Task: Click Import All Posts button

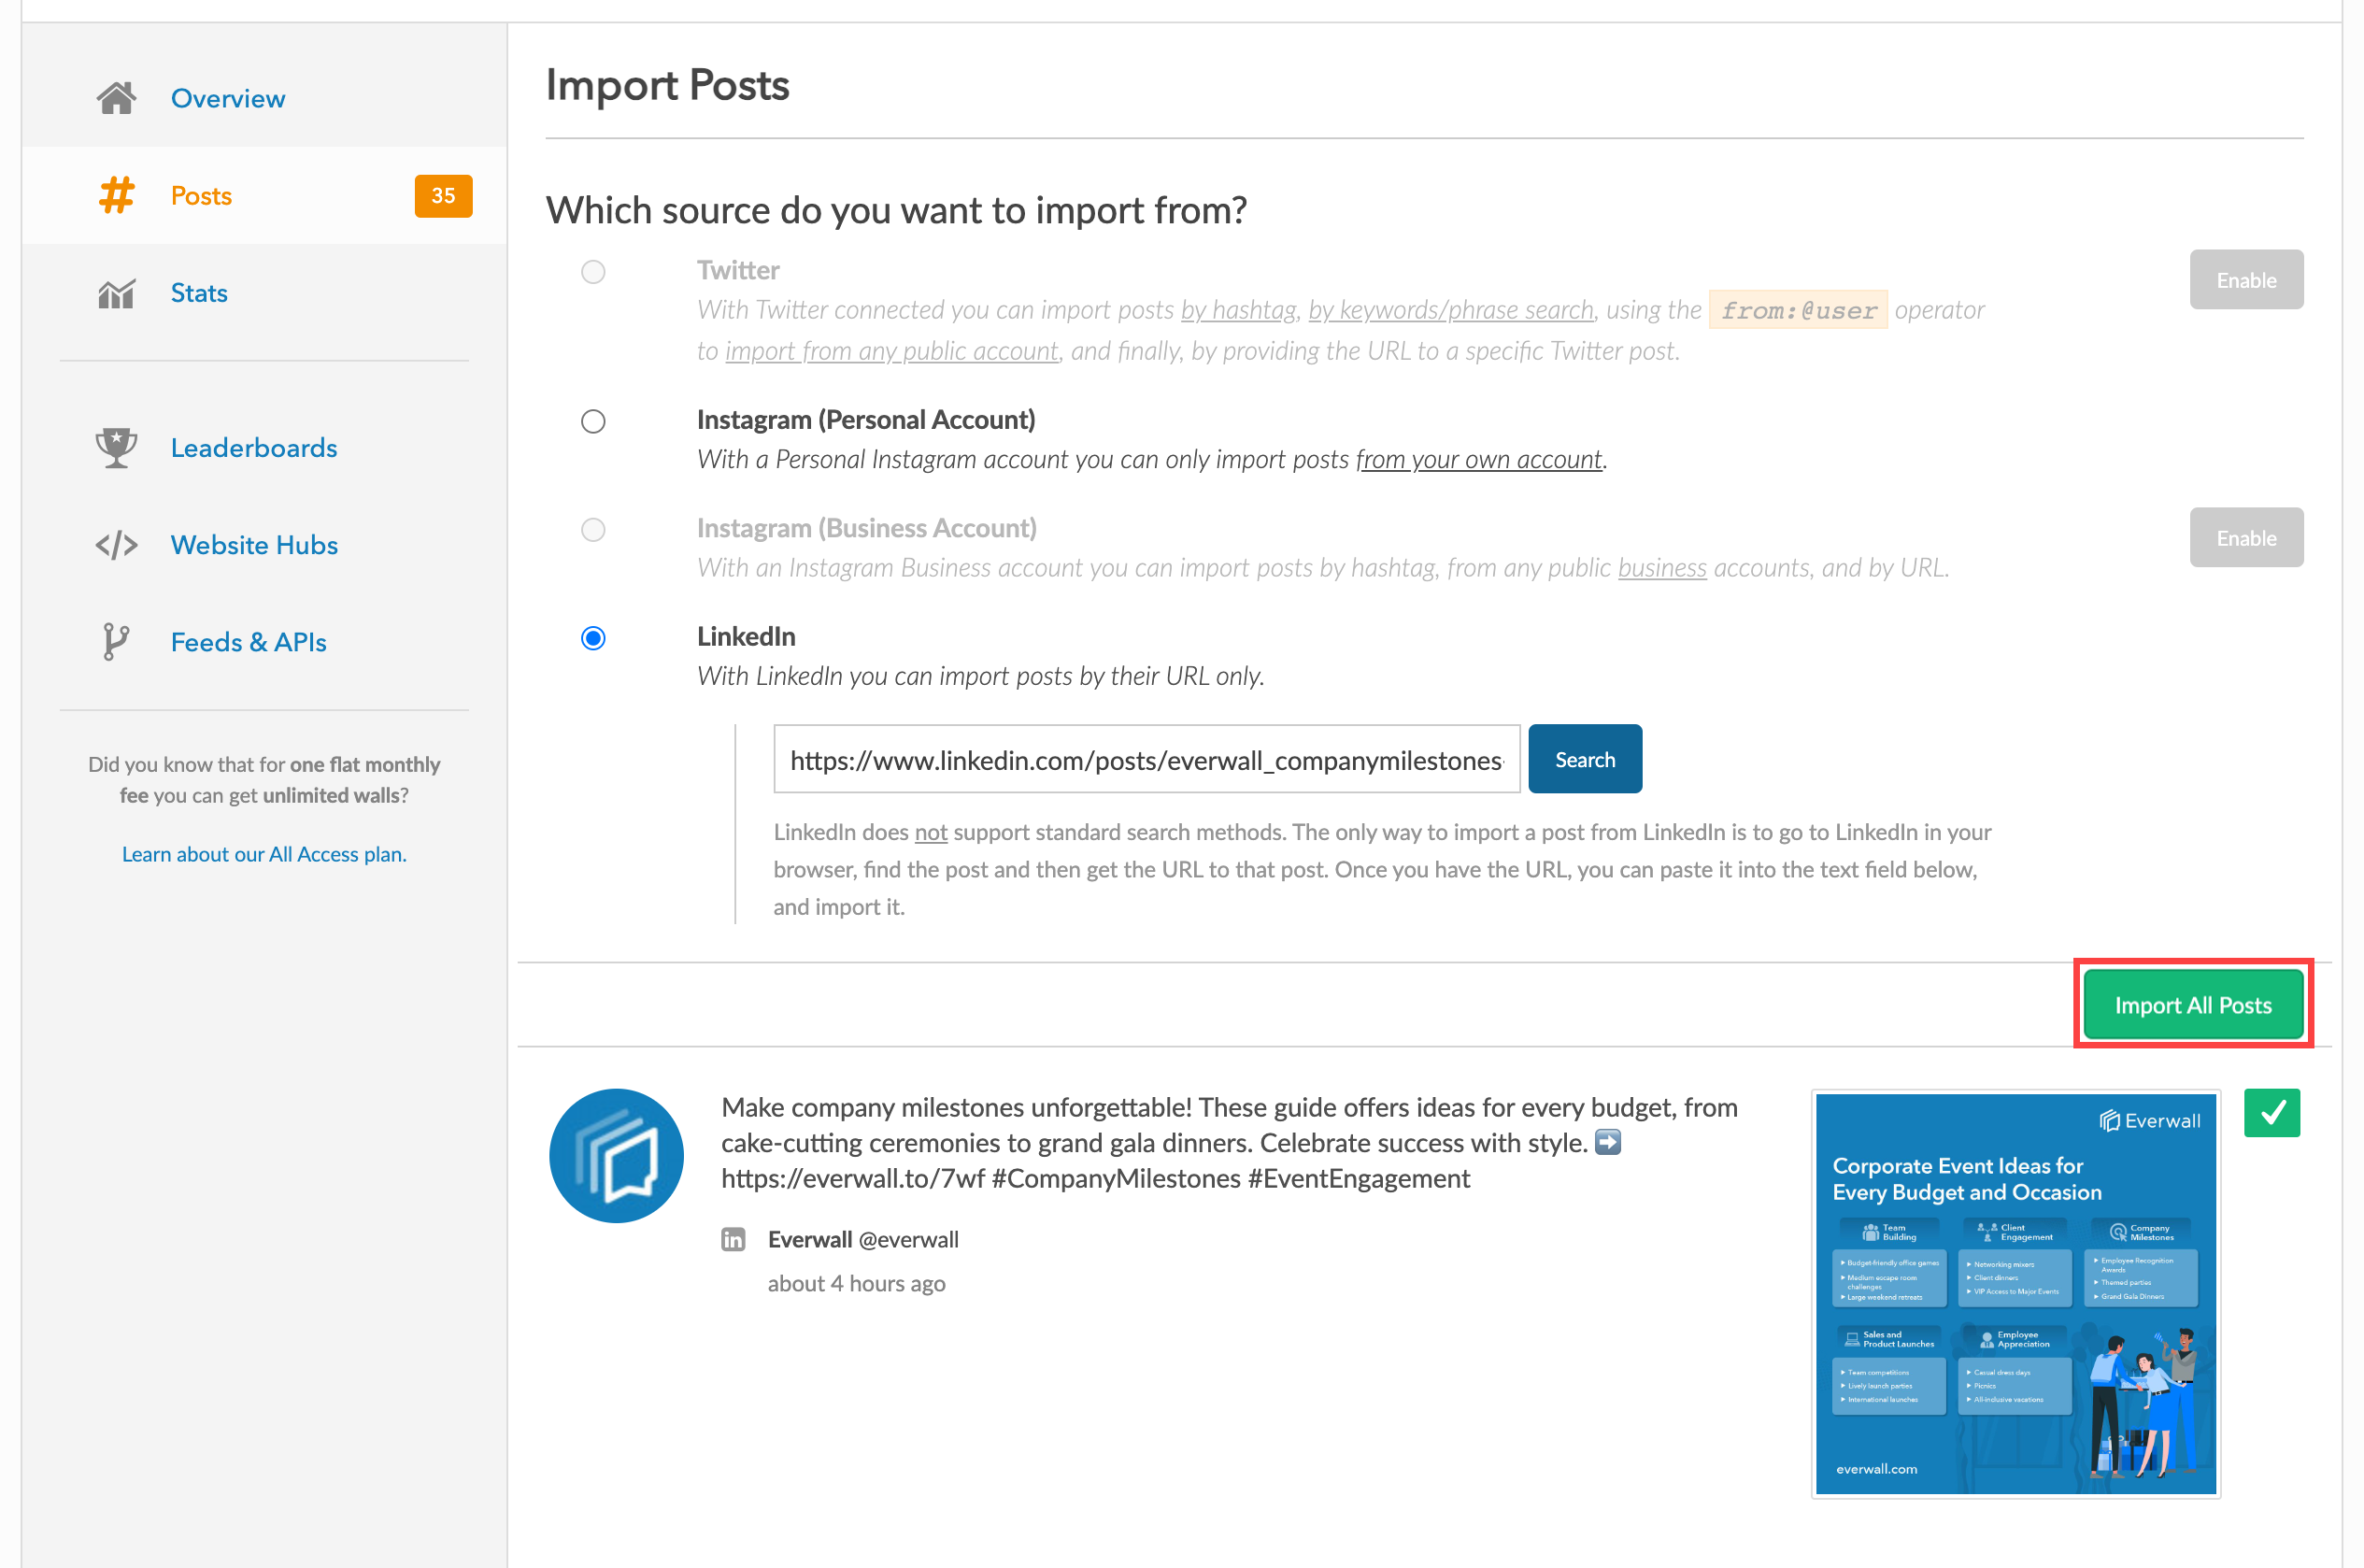Action: coord(2192,1005)
